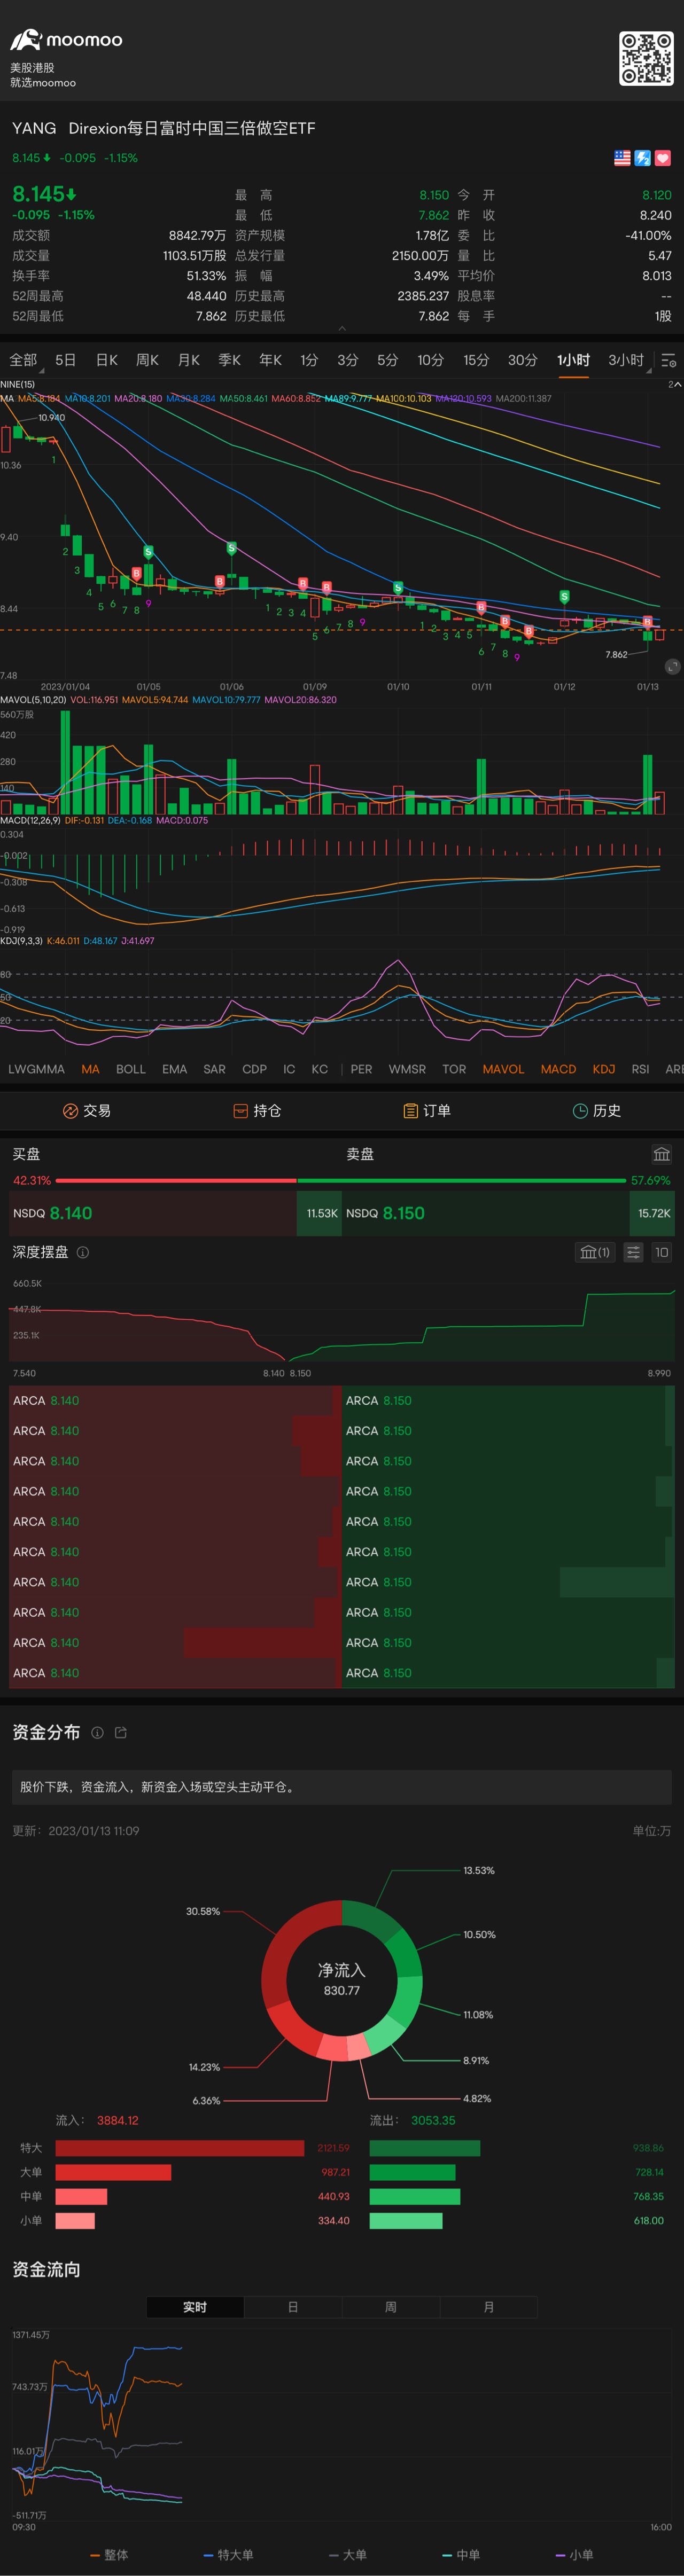Tap the moomoo logo in header
Screen dimensions: 684x2576
click(x=66, y=40)
